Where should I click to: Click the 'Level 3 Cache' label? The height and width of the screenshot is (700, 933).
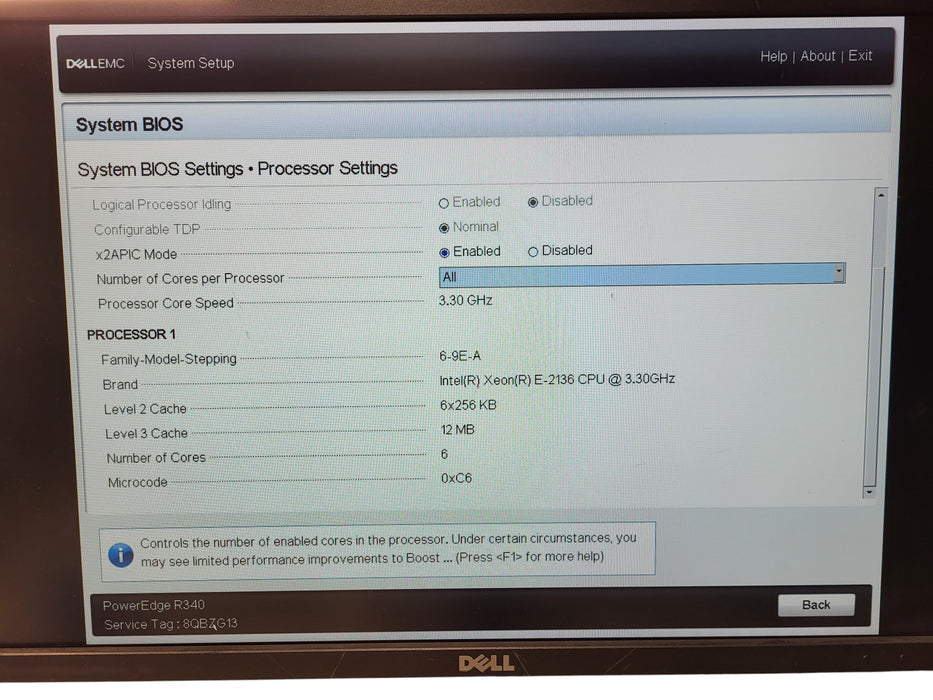146,434
